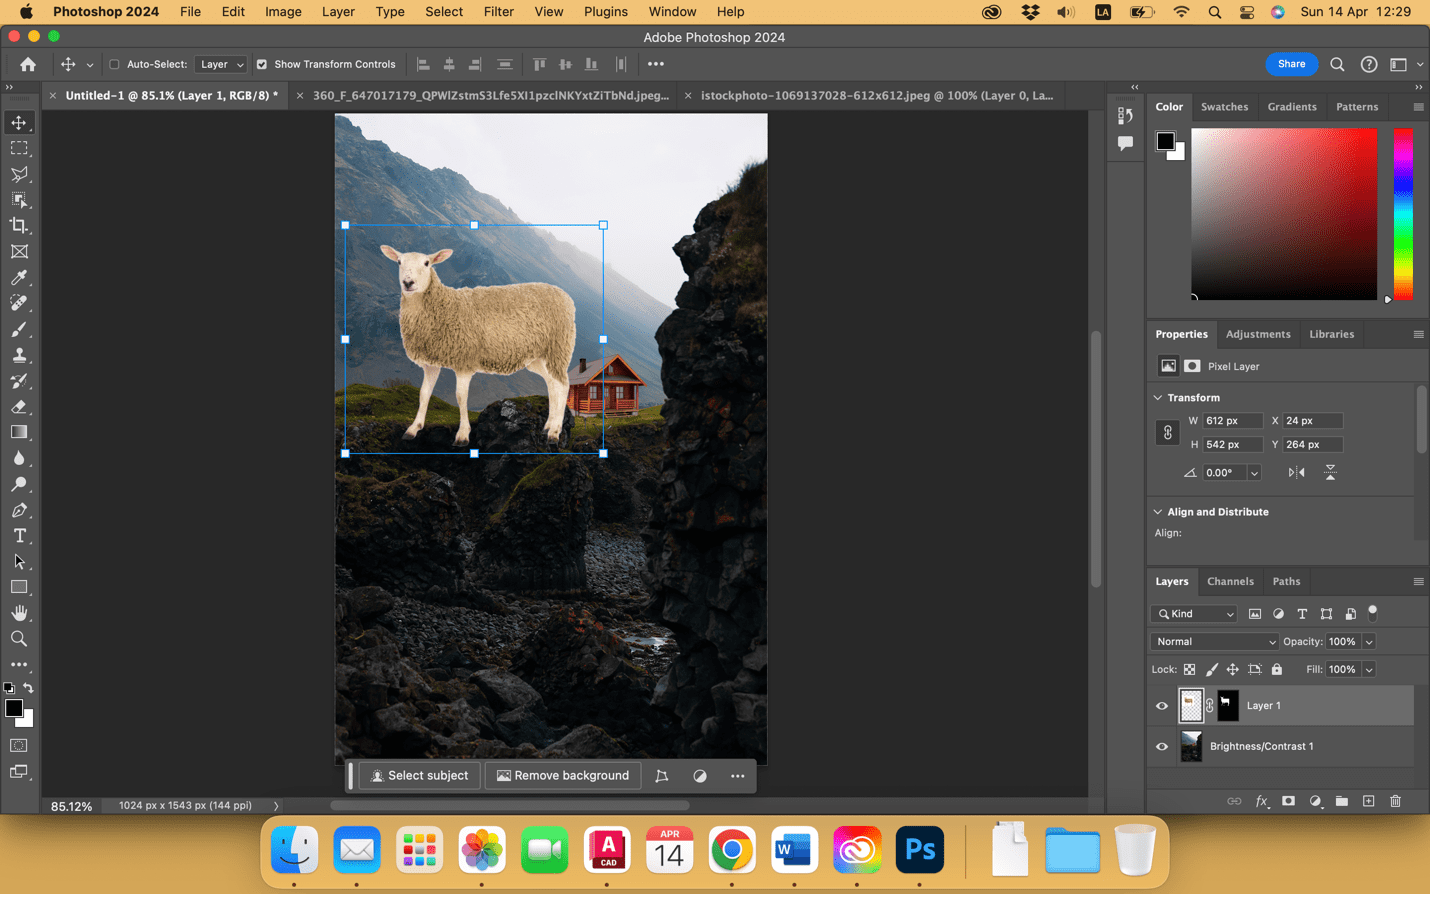The image size is (1430, 898).
Task: Open the rotation angle dropdown
Action: [1254, 473]
